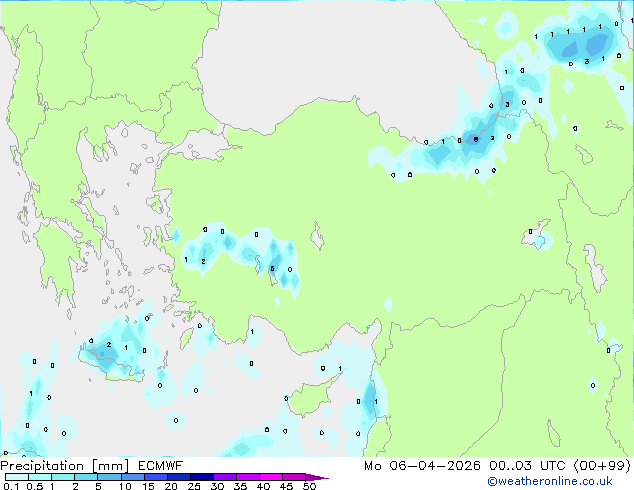Click the legend label '0.5'
This screenshot has height=490, width=634.
[x=35, y=486]
